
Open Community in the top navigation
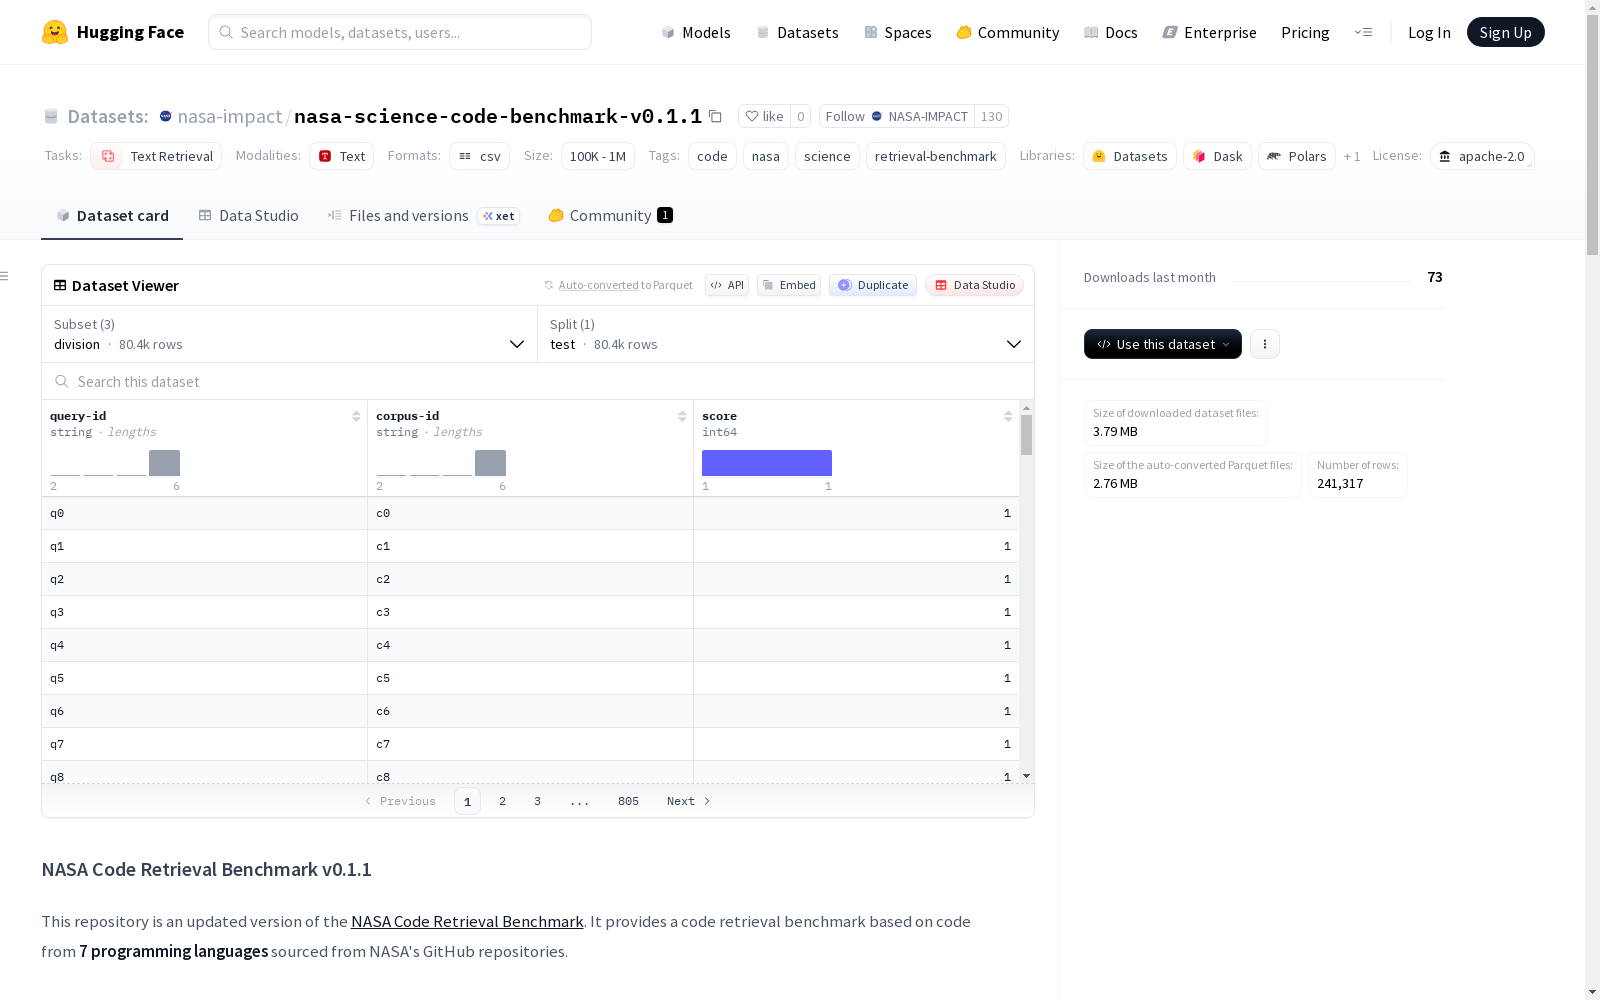(1008, 32)
